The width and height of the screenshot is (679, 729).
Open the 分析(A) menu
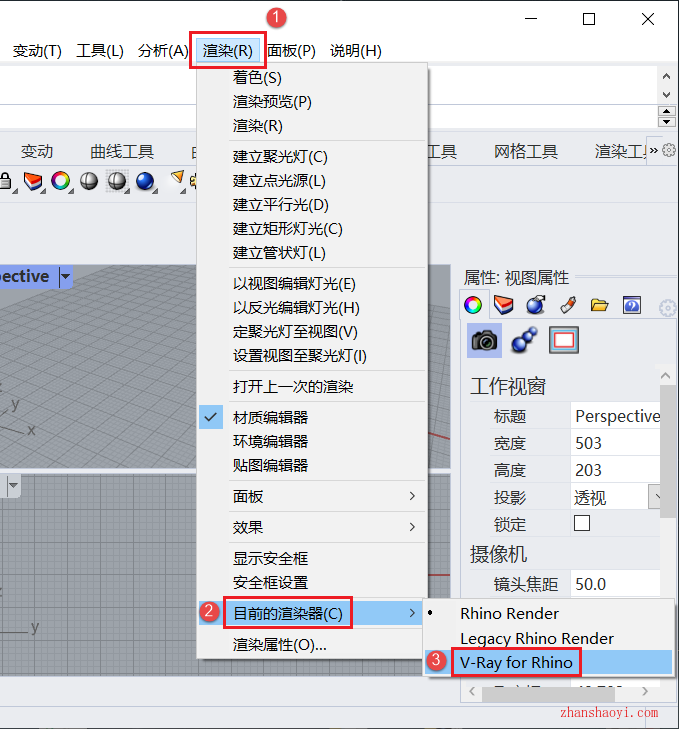163,50
